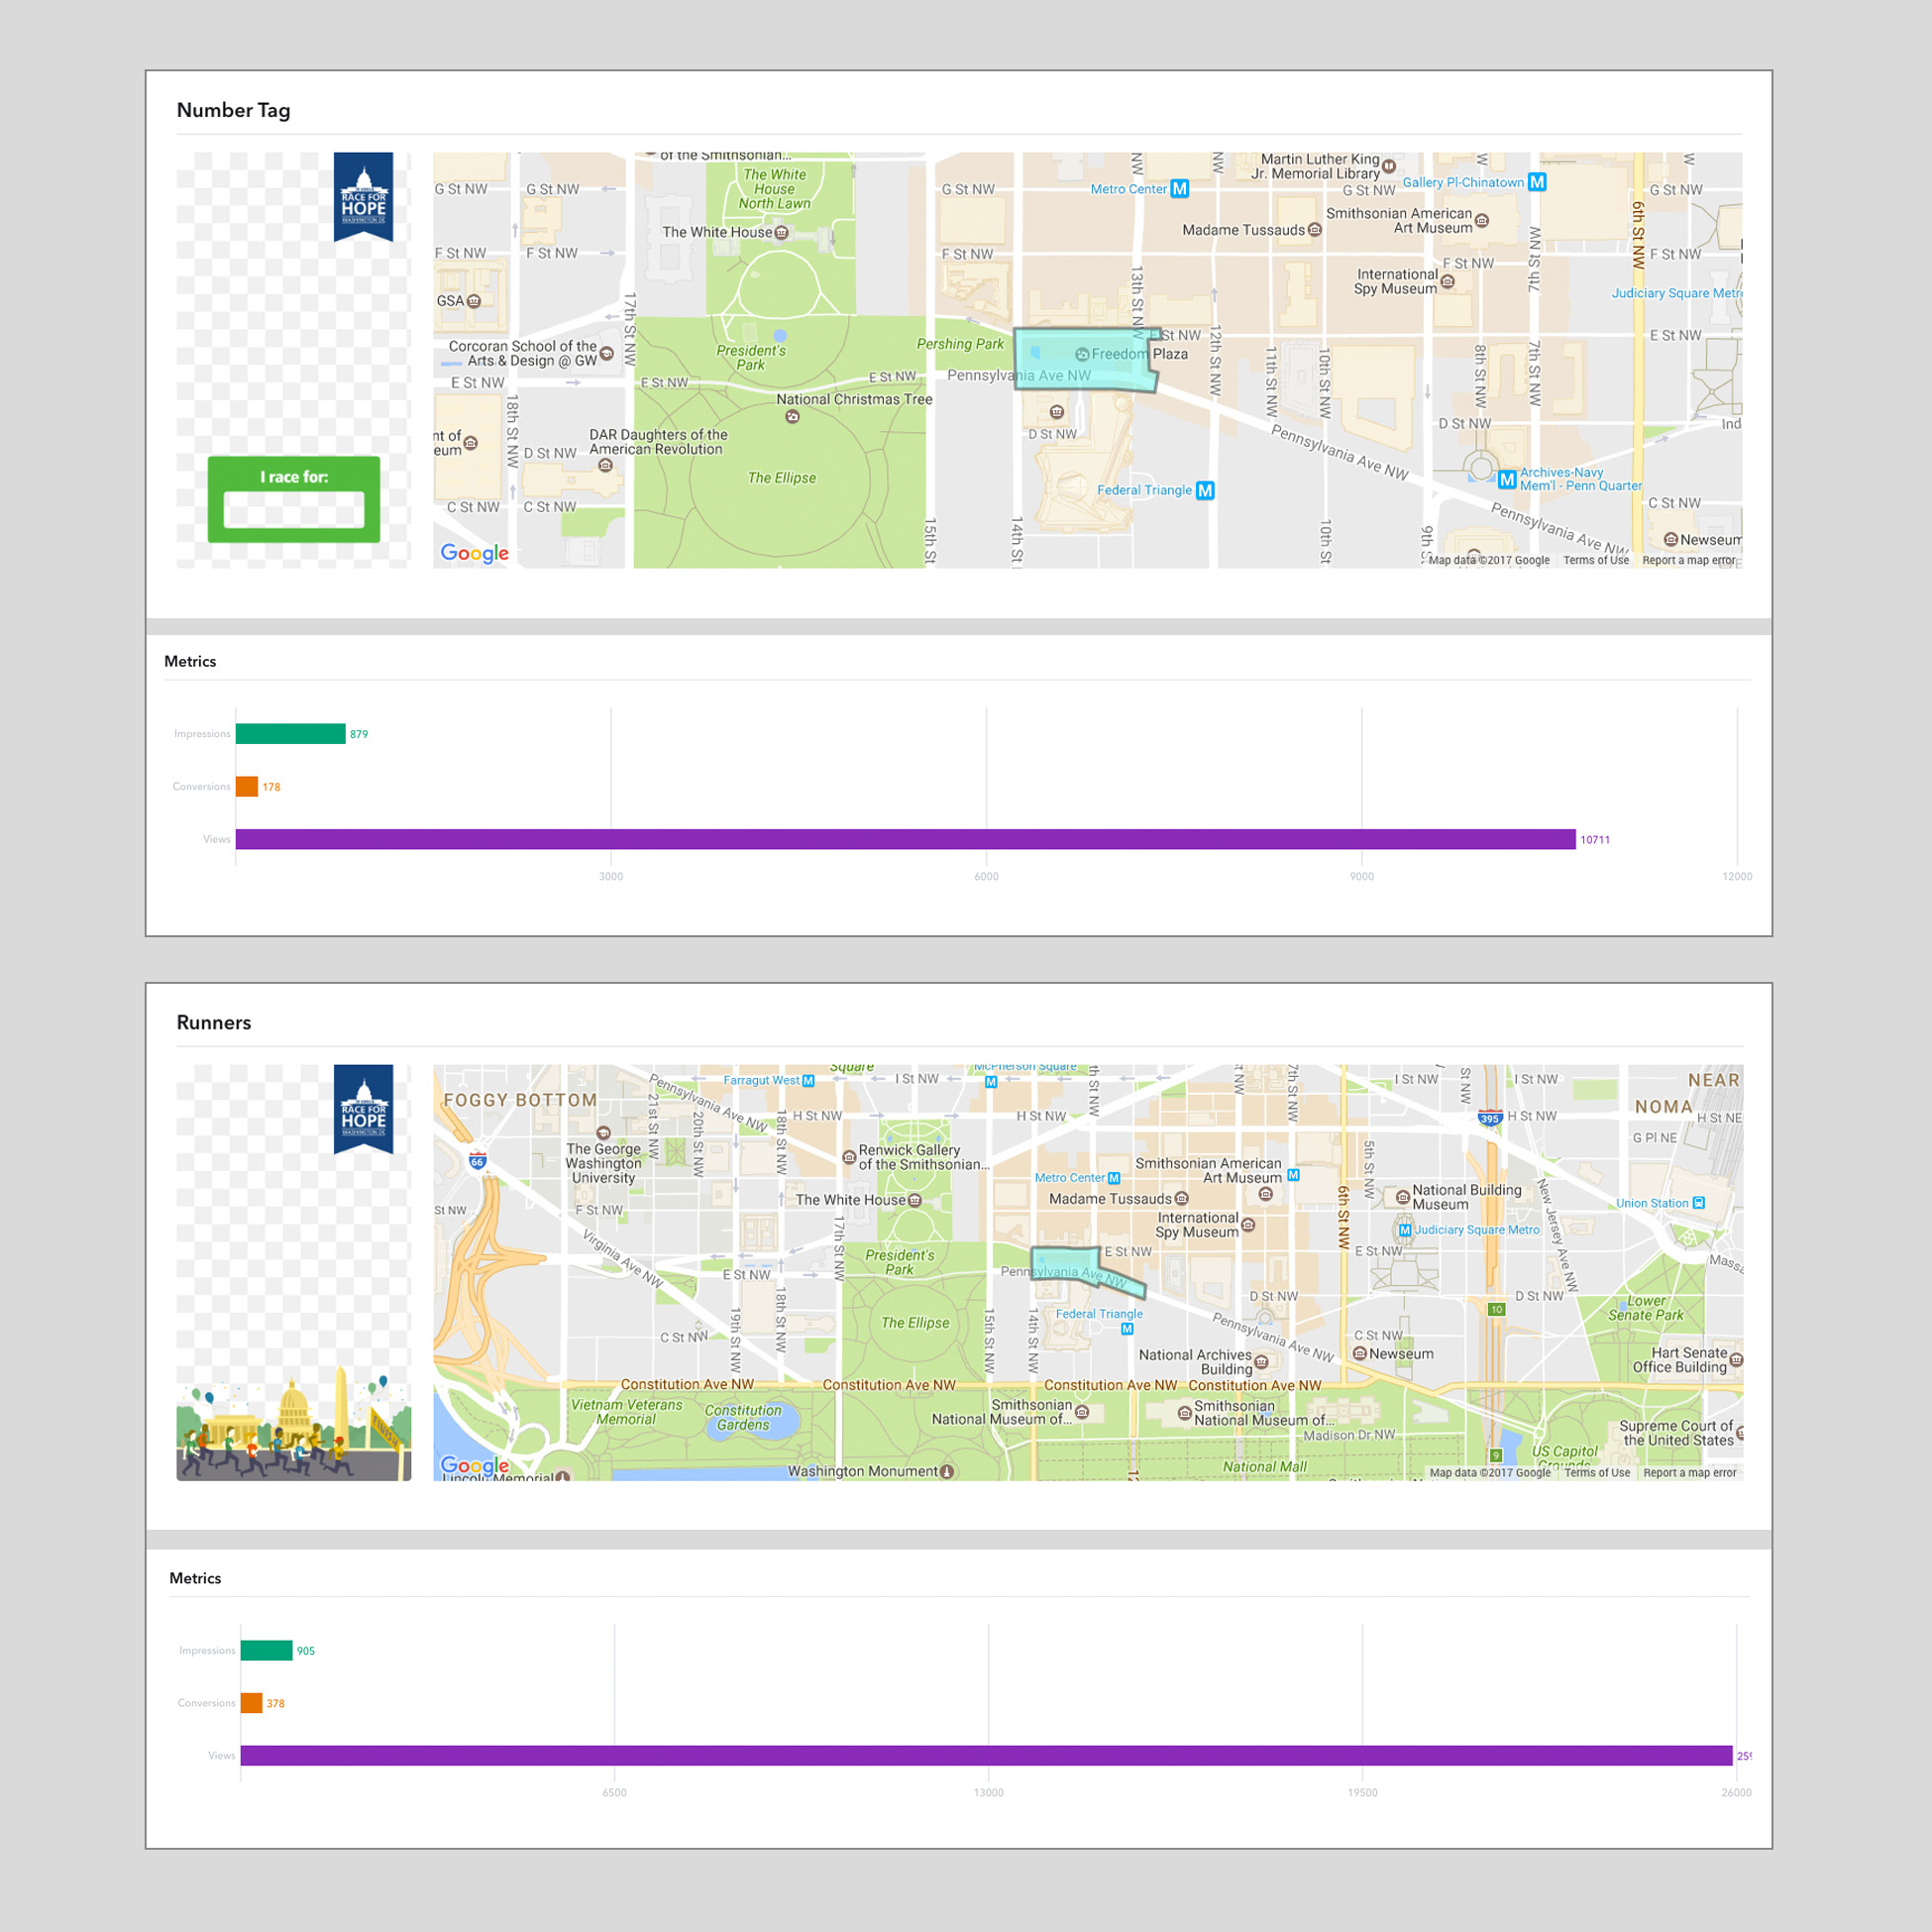The image size is (1932, 1932).
Task: Click the Freedom Plaza camera icon
Action: pyautogui.click(x=1082, y=354)
